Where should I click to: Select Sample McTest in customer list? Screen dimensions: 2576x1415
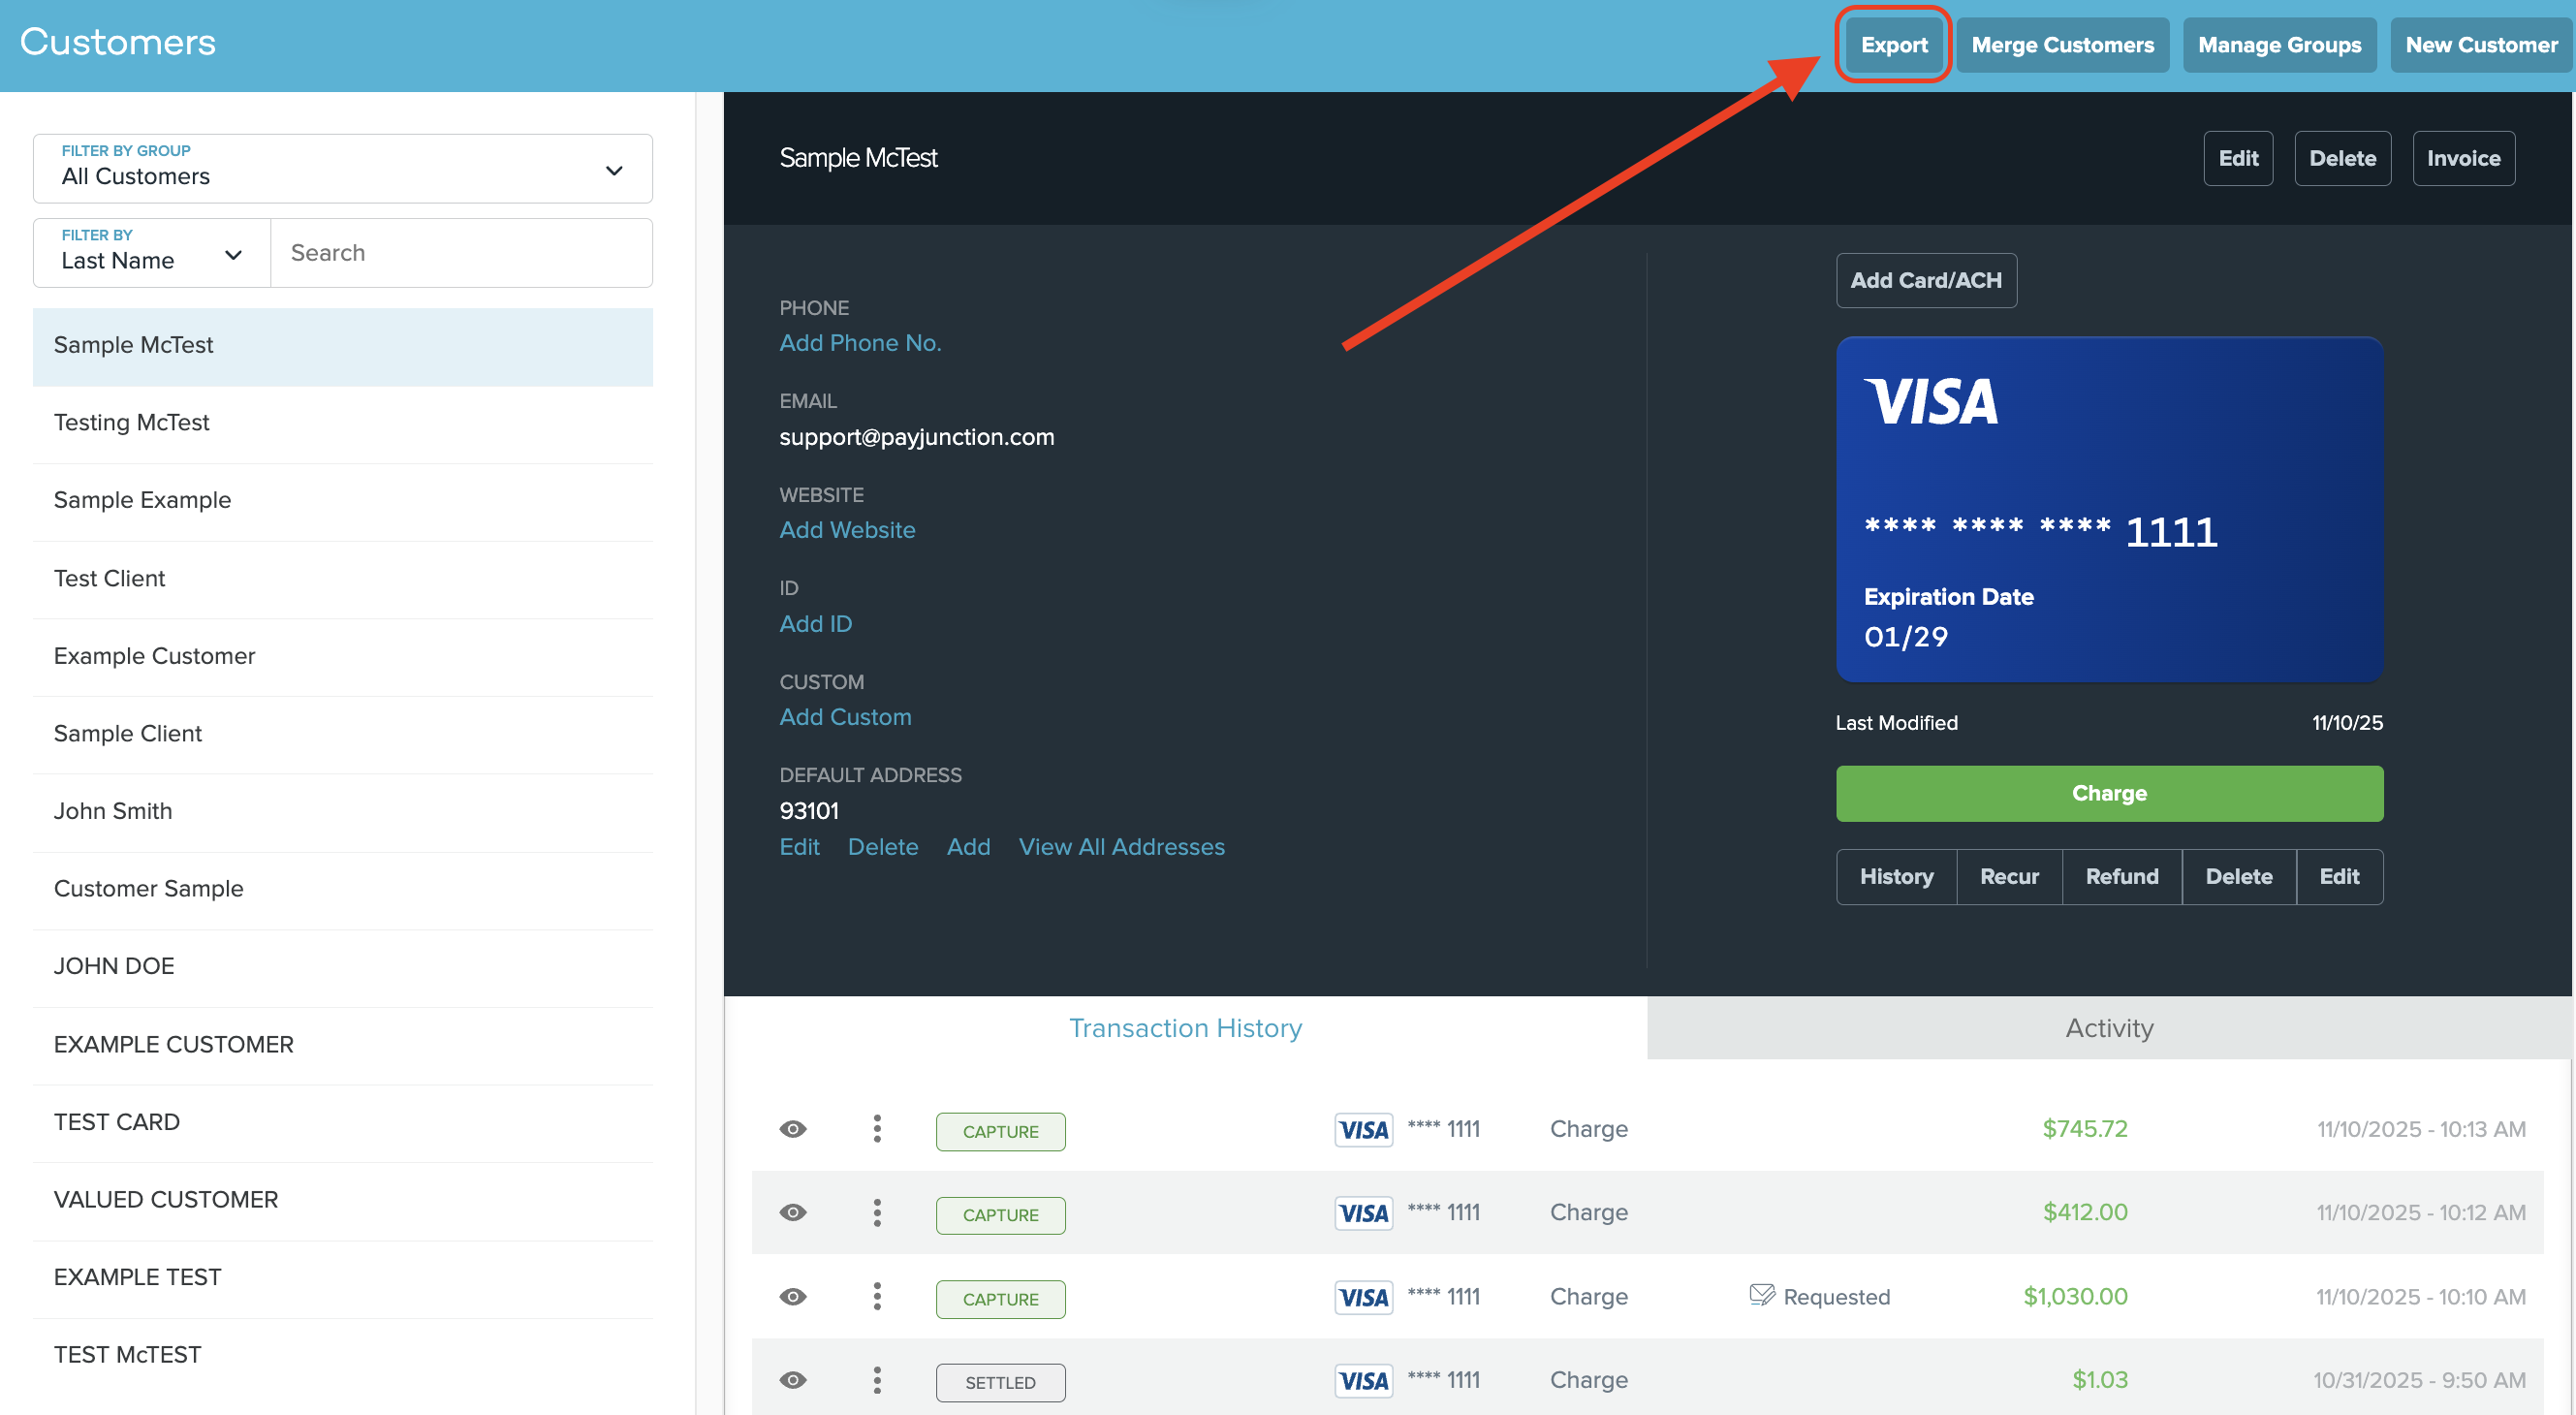(343, 346)
